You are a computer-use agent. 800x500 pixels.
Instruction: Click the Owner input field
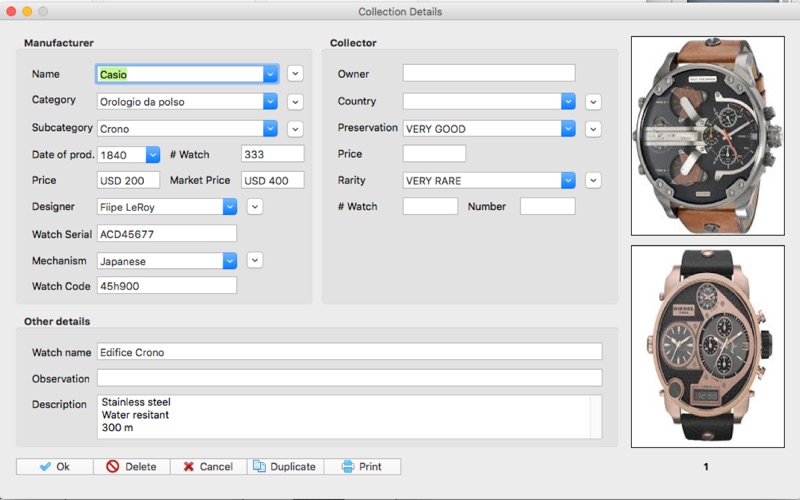489,73
